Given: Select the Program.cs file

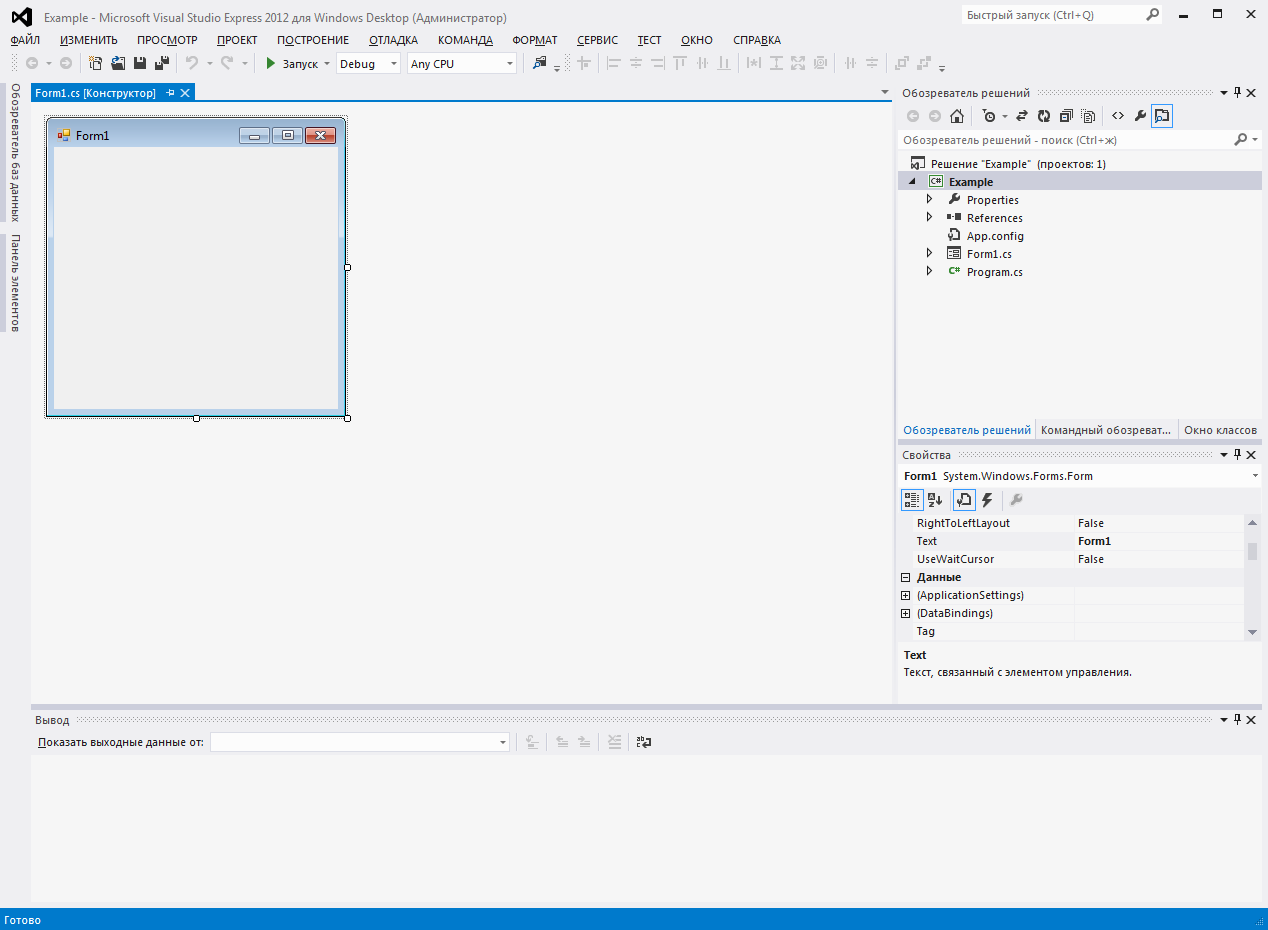Looking at the screenshot, I should coord(994,272).
